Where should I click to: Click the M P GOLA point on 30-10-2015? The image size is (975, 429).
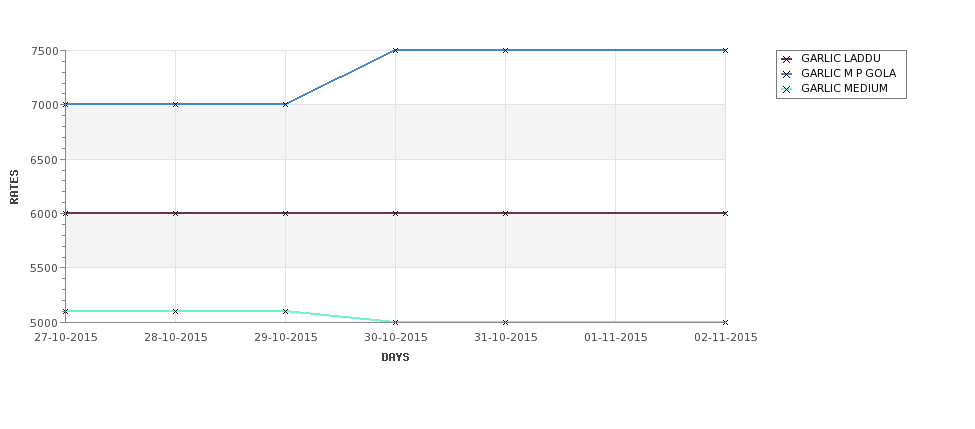[395, 50]
